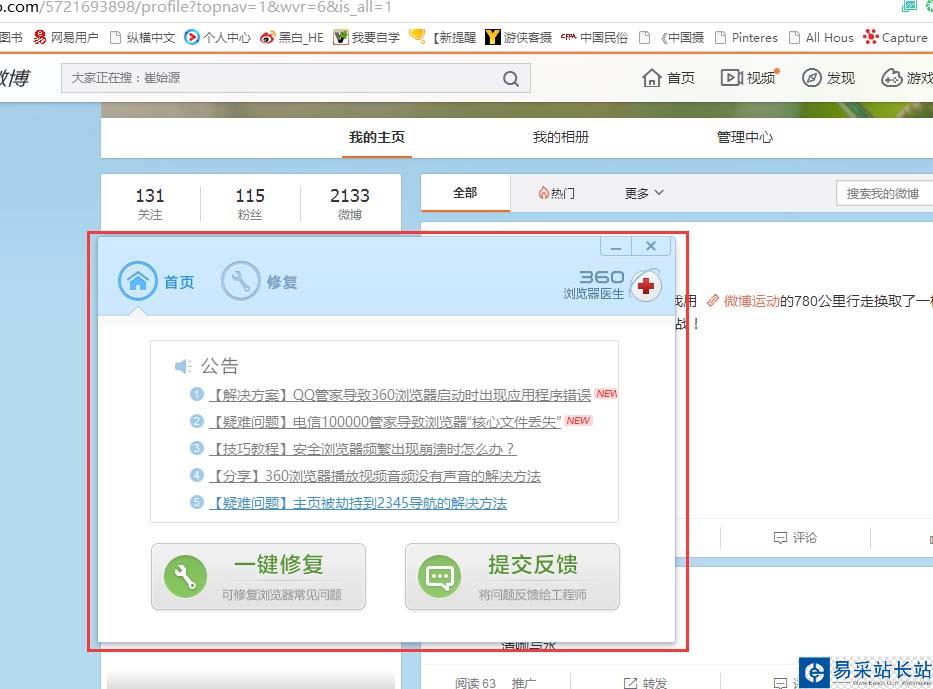
Task: Open the 我要自学 bookmark
Action: (x=367, y=37)
